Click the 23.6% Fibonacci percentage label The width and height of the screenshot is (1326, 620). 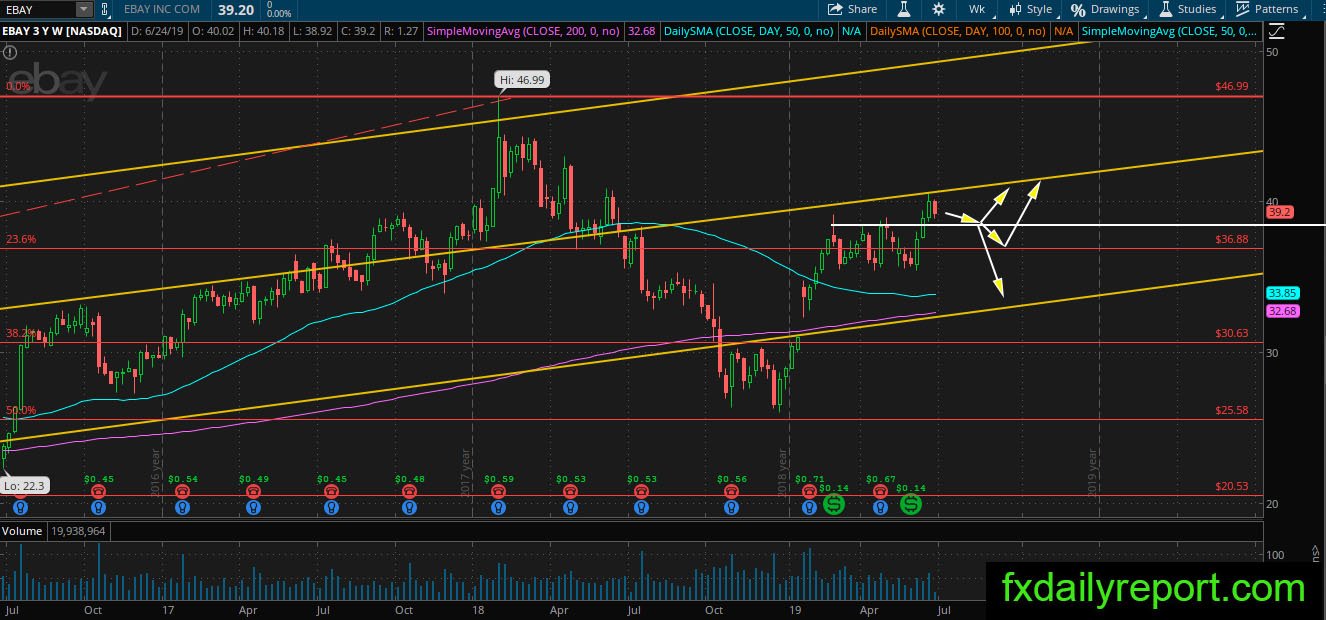21,239
